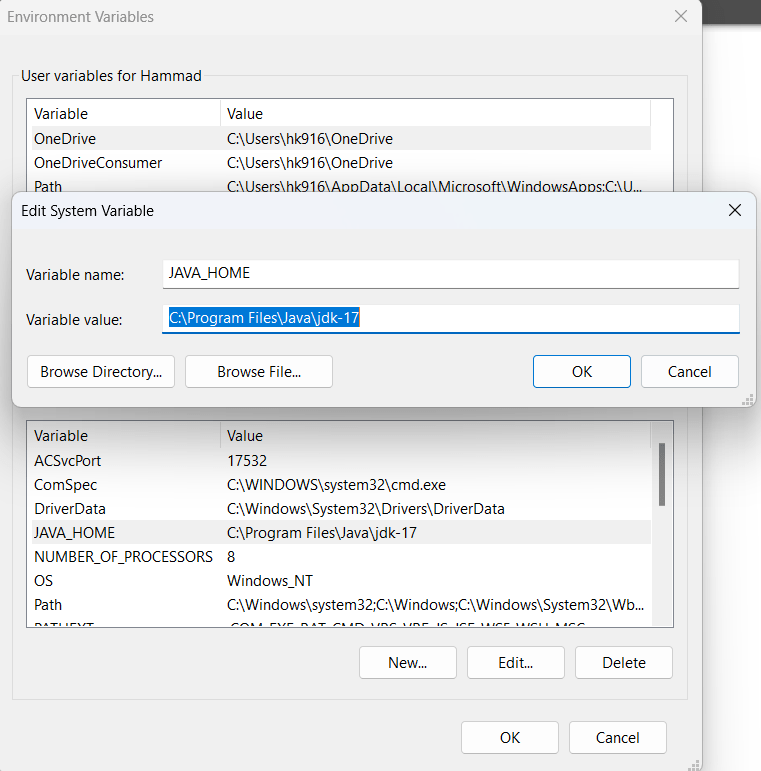Viewport: 761px width, 771px height.
Task: Select the JAVA_HOME system variable row
Action: (341, 533)
